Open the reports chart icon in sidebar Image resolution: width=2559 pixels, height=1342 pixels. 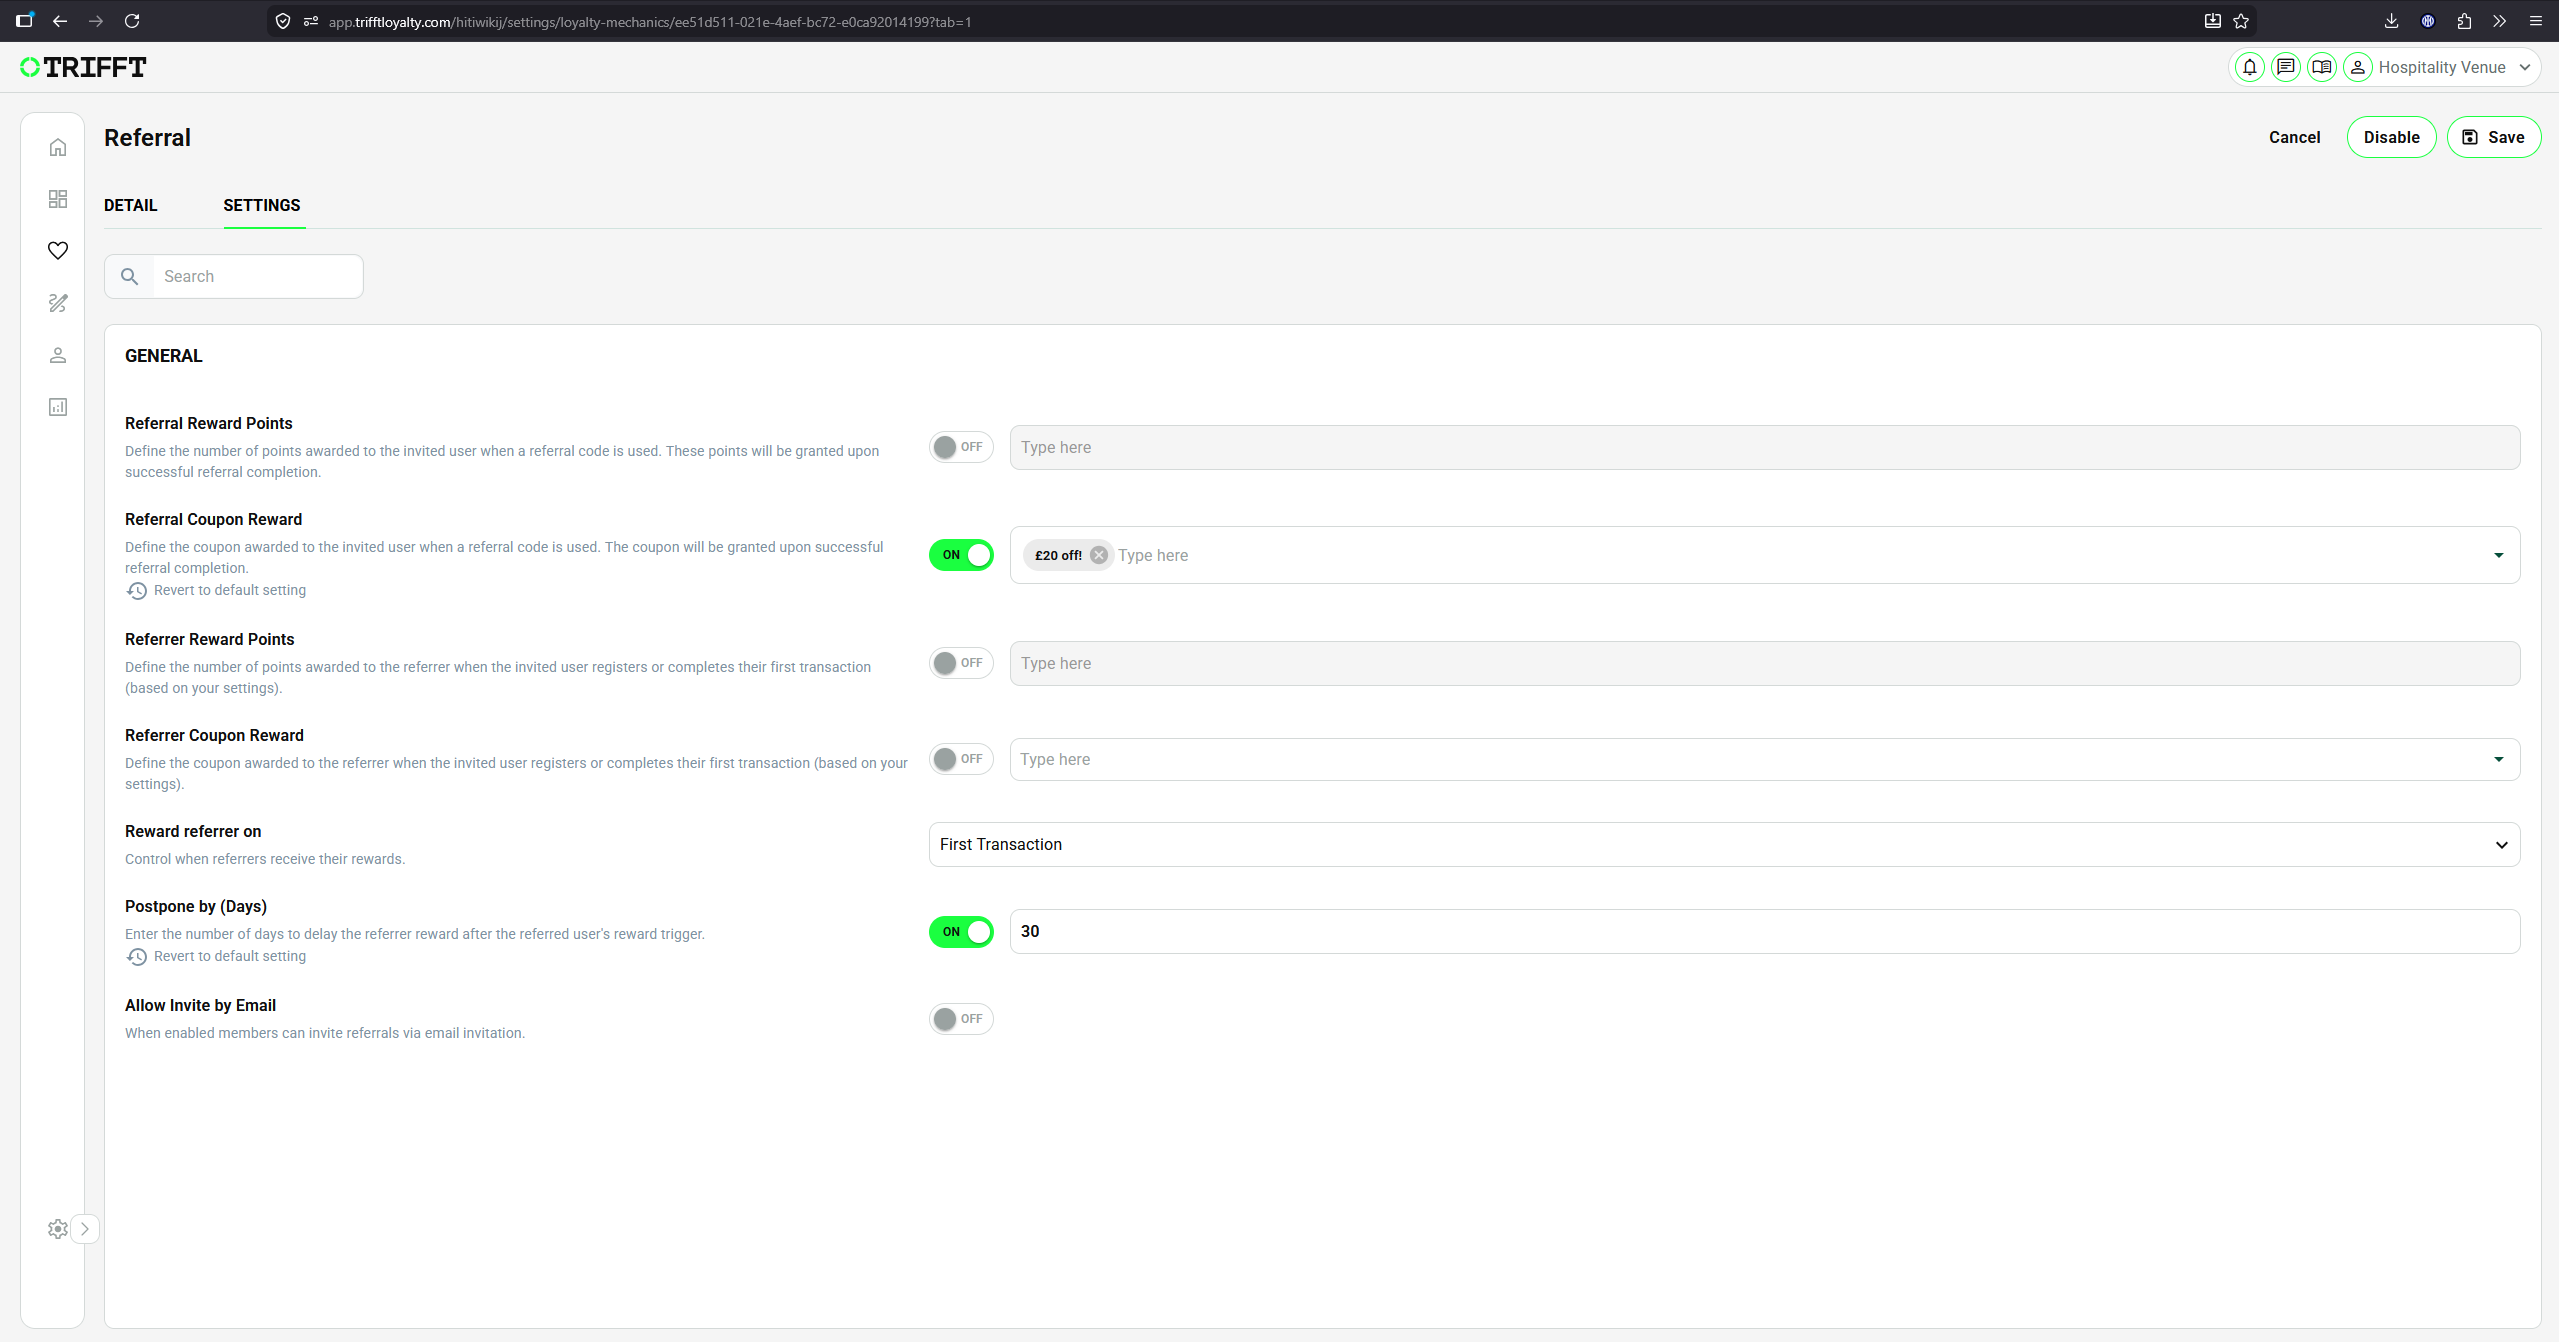[58, 407]
